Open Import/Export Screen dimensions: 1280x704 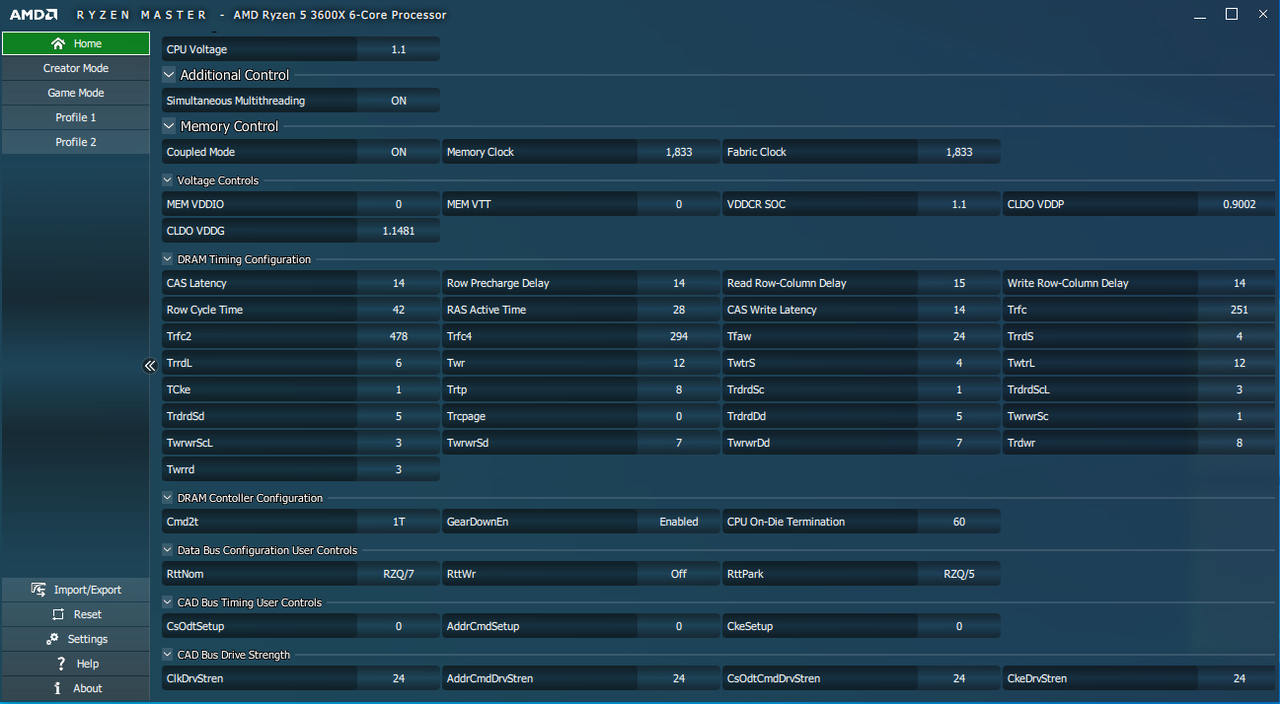[x=75, y=590]
